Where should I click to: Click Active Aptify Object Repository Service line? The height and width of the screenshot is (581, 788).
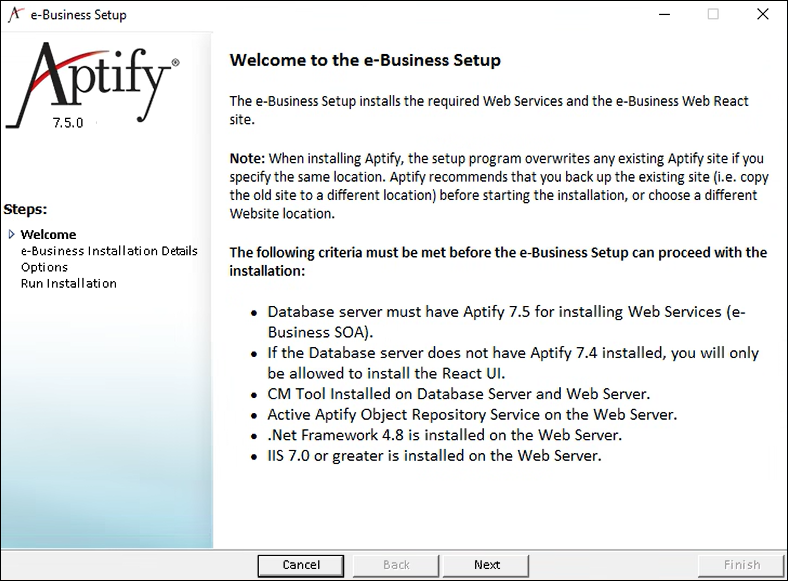click(x=472, y=415)
